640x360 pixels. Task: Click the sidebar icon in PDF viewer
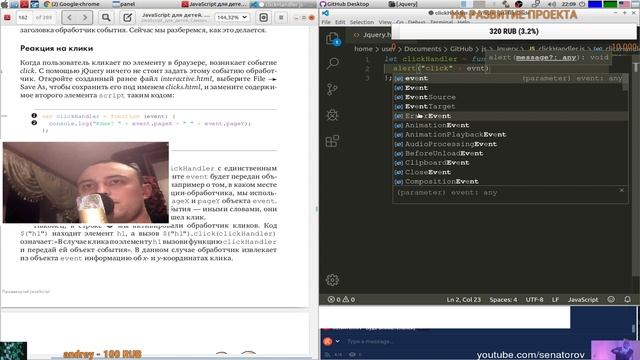(7, 18)
